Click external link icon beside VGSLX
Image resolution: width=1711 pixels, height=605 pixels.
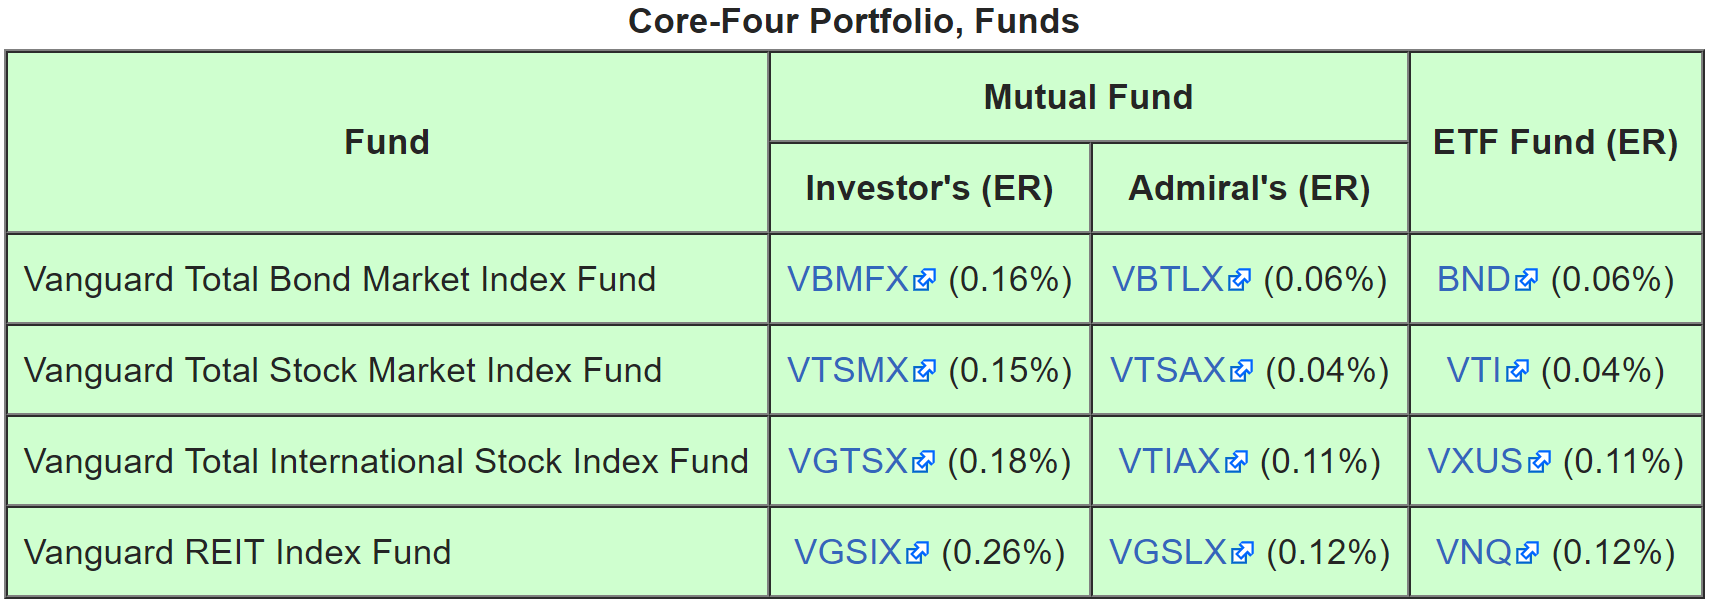click(x=1242, y=554)
